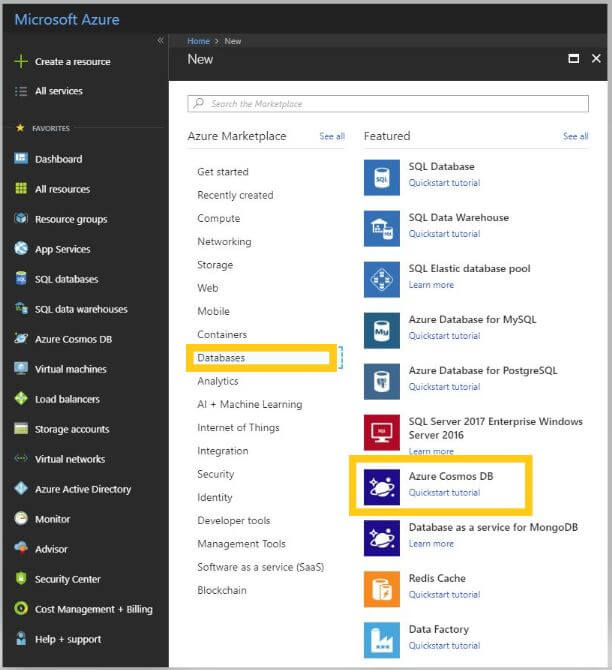Open the SQL data warehouses icon
Image resolution: width=612 pixels, height=670 pixels.
(x=21, y=308)
